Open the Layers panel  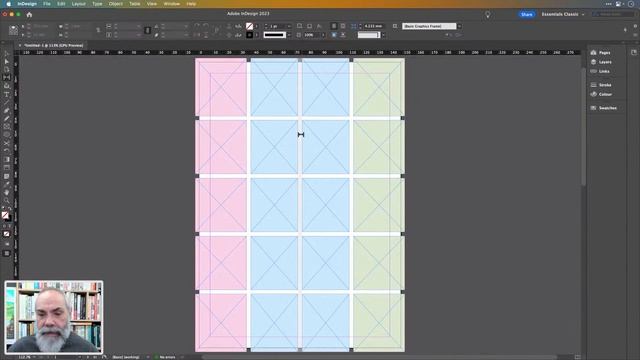pos(601,62)
